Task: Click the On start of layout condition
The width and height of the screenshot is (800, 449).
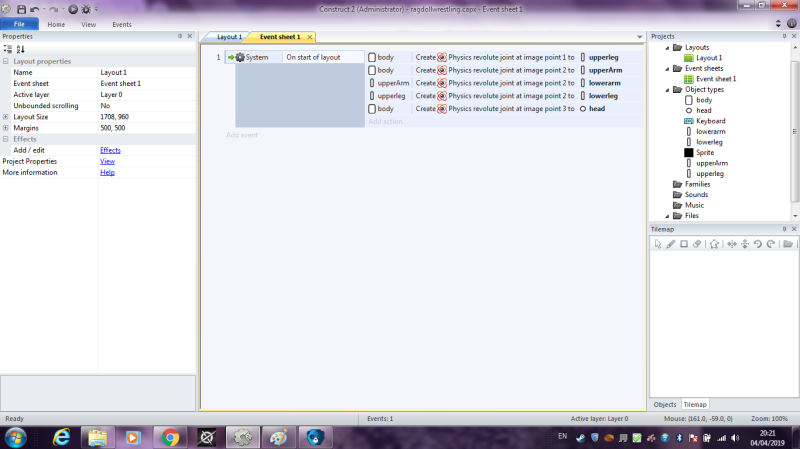Action: click(313, 57)
